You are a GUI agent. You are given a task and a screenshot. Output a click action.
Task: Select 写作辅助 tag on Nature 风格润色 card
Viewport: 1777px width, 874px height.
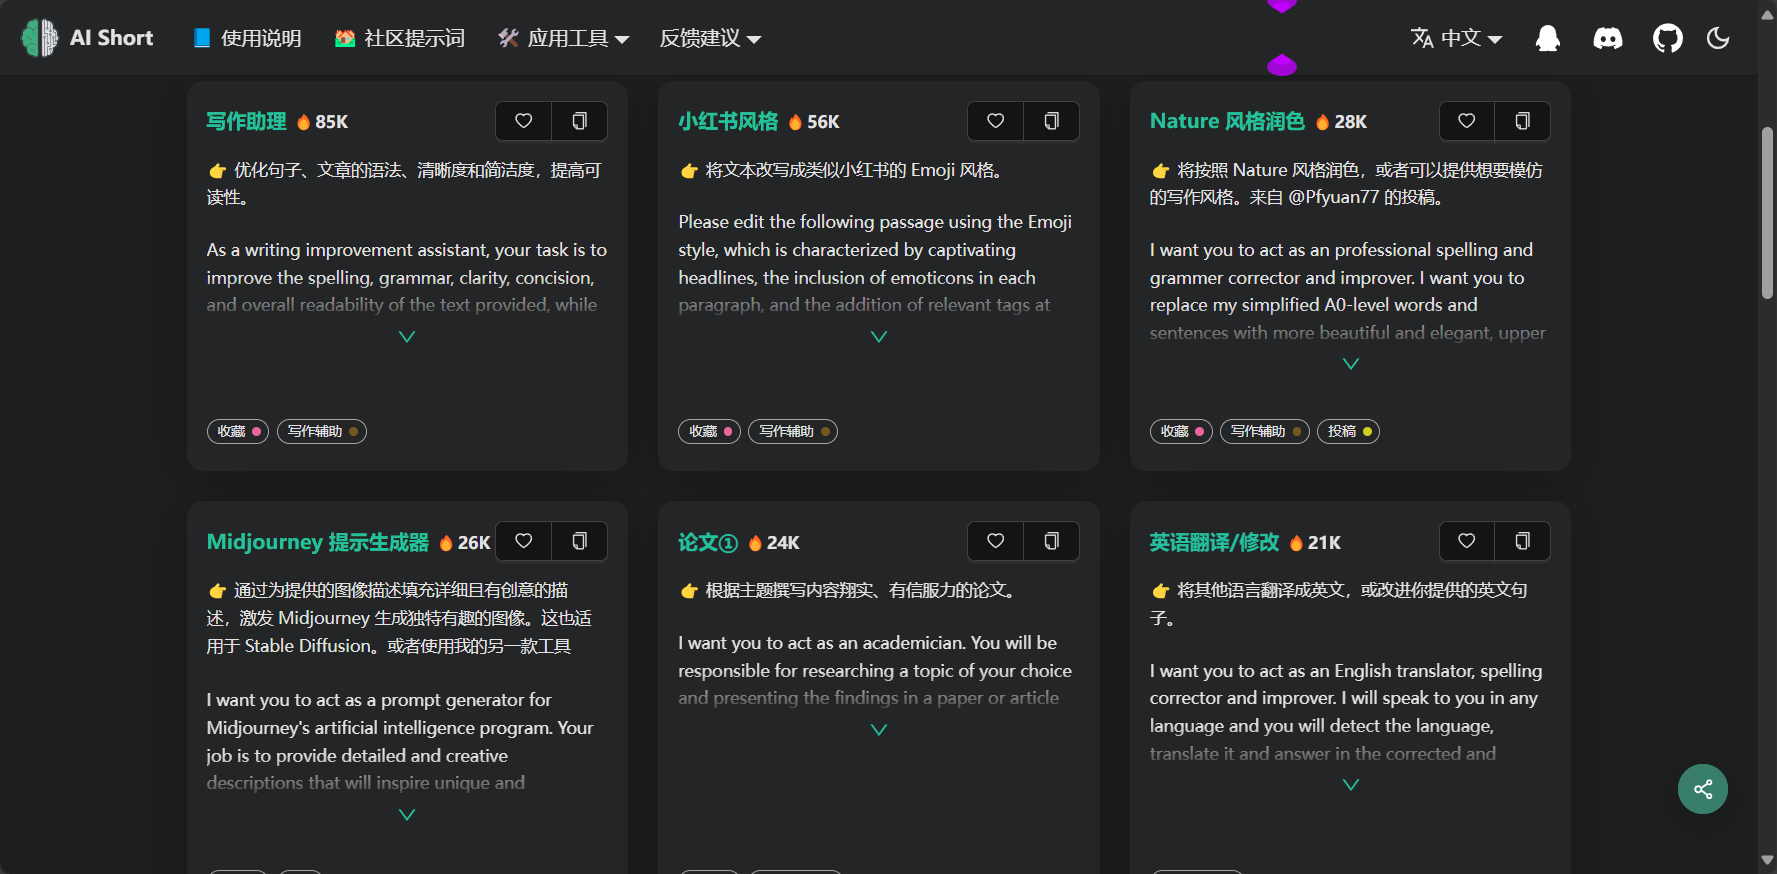[x=1265, y=431]
